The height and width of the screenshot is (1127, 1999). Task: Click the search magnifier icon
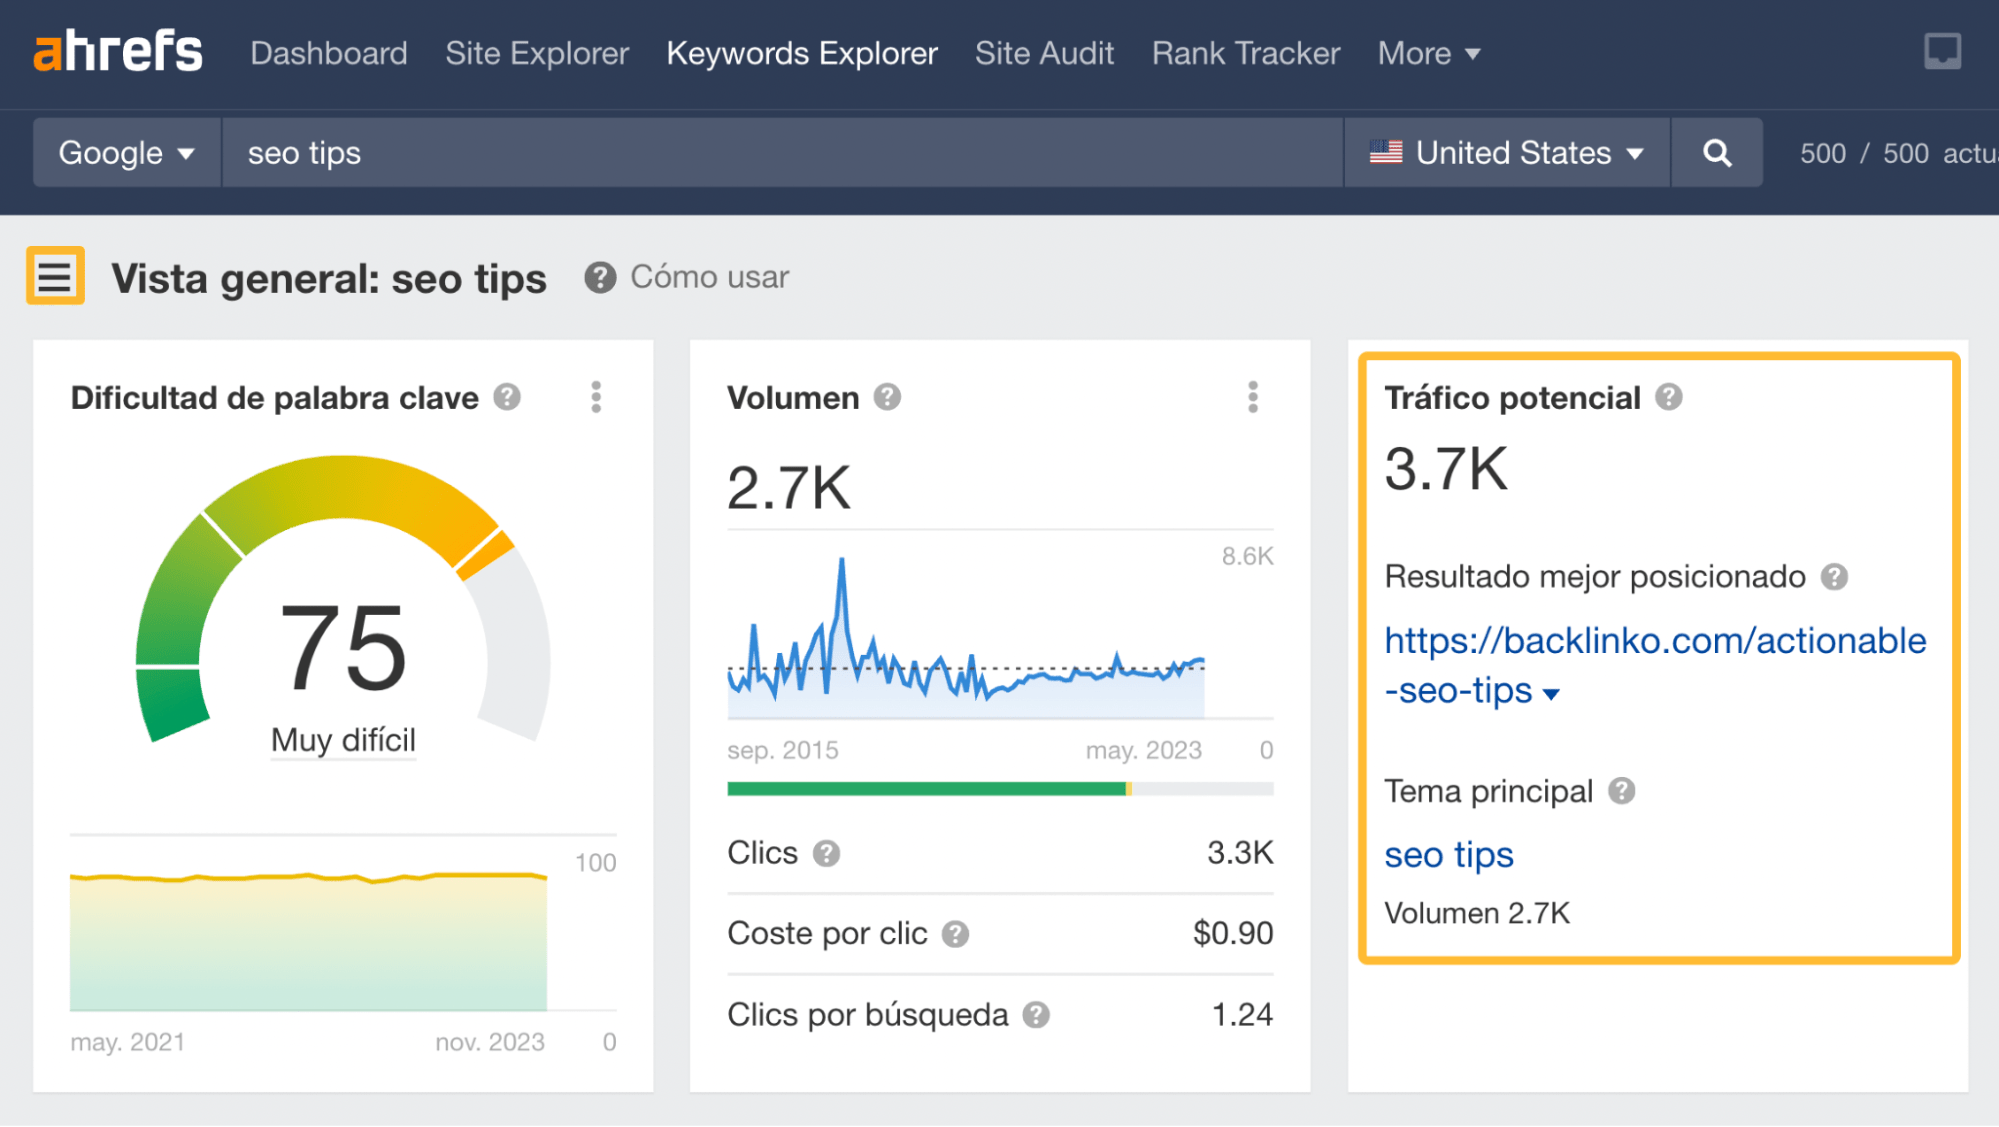(1716, 152)
